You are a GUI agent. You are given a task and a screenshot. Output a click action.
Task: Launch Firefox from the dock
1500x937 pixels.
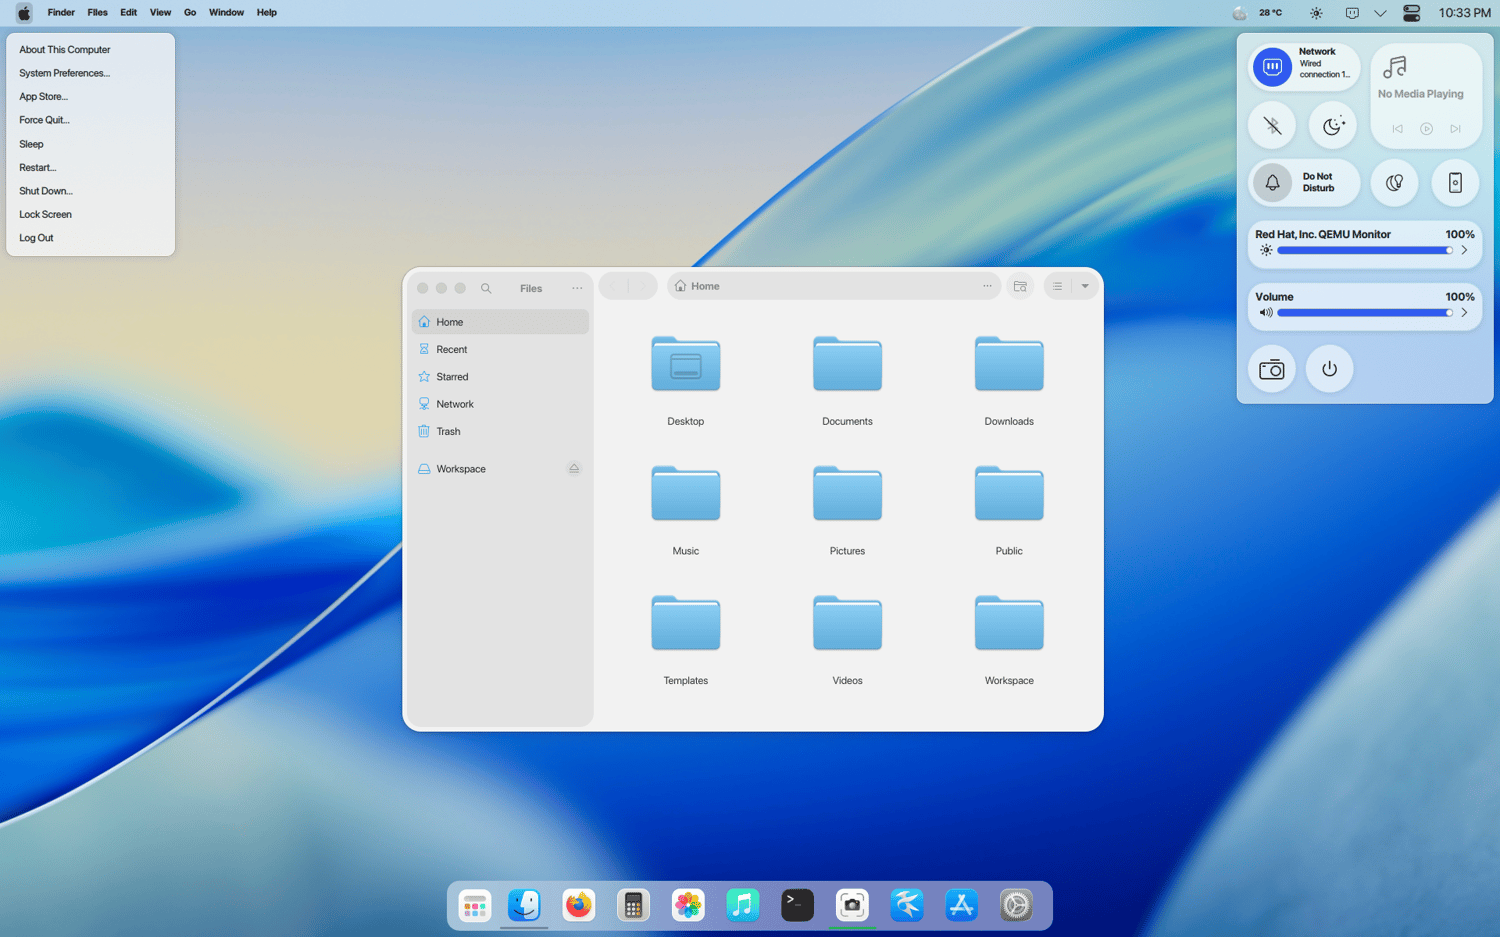tap(579, 905)
